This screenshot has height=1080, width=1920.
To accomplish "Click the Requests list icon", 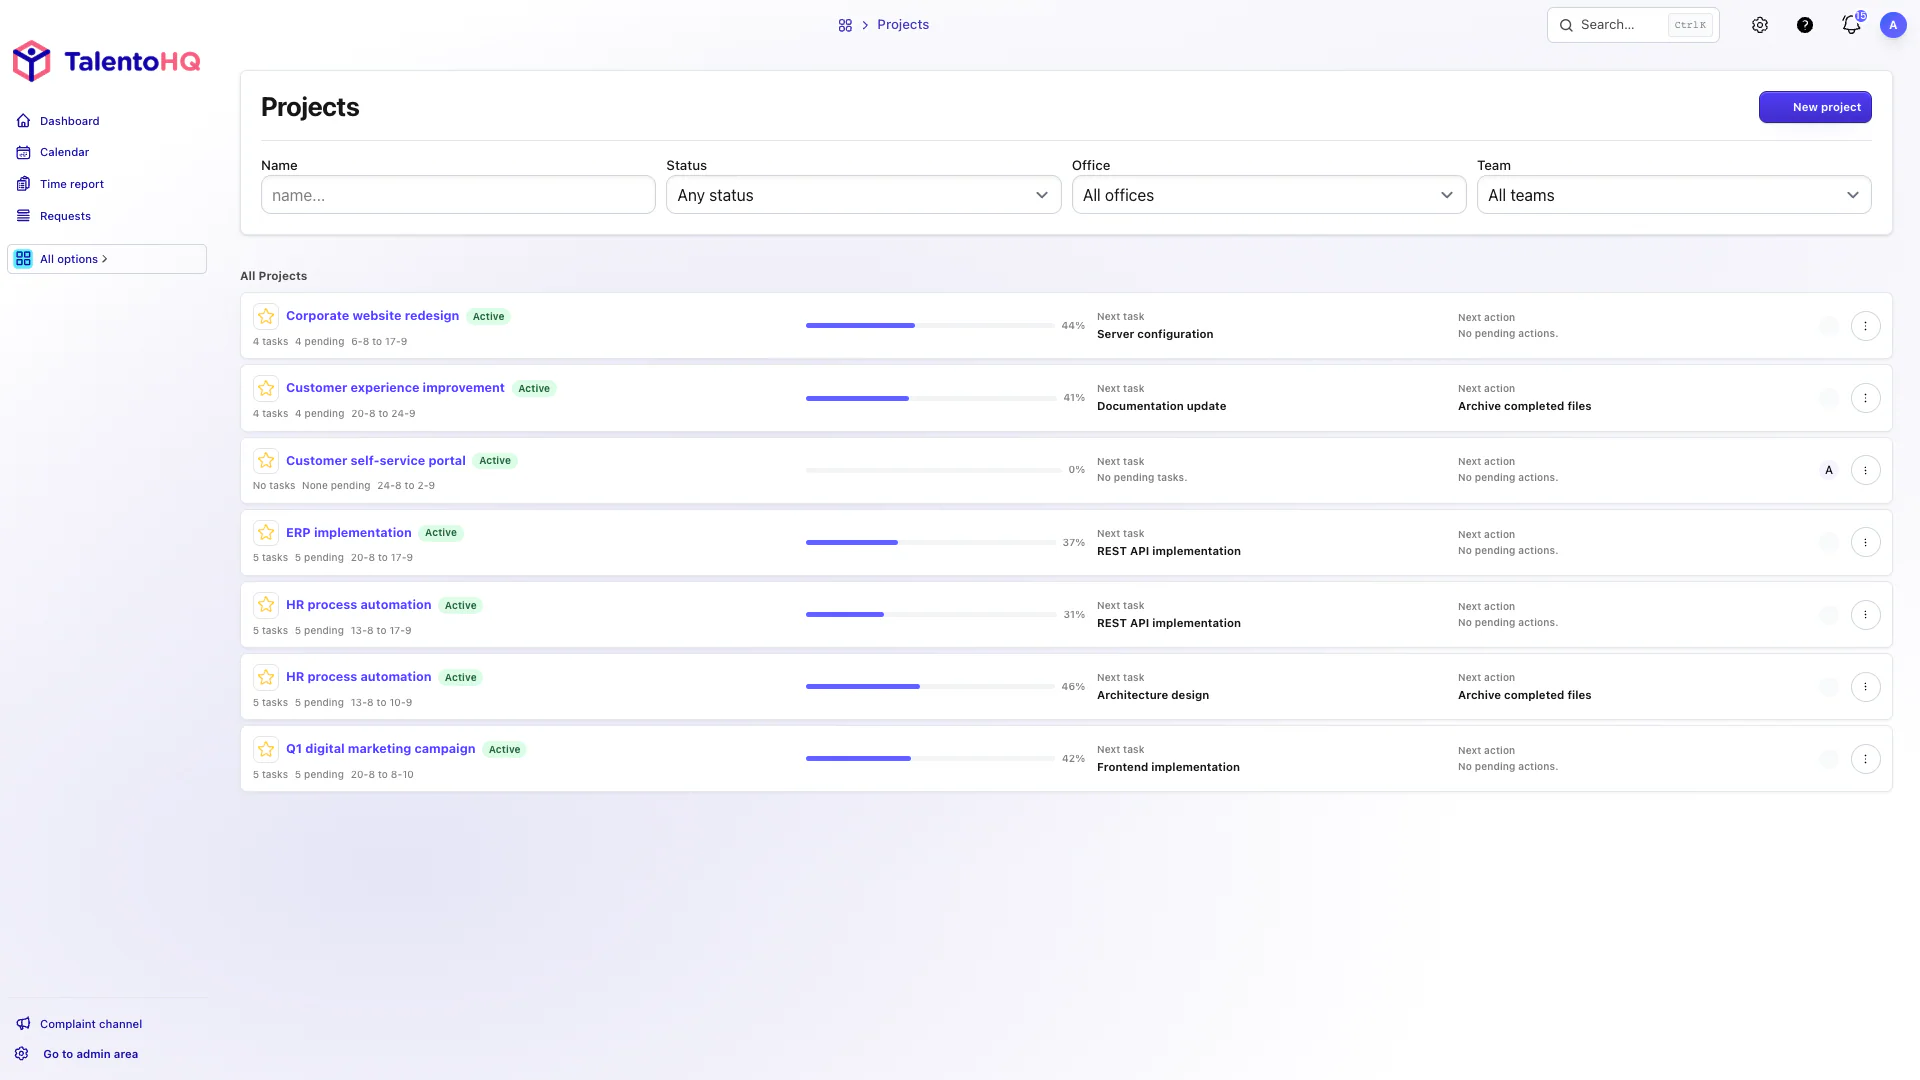I will tap(23, 216).
